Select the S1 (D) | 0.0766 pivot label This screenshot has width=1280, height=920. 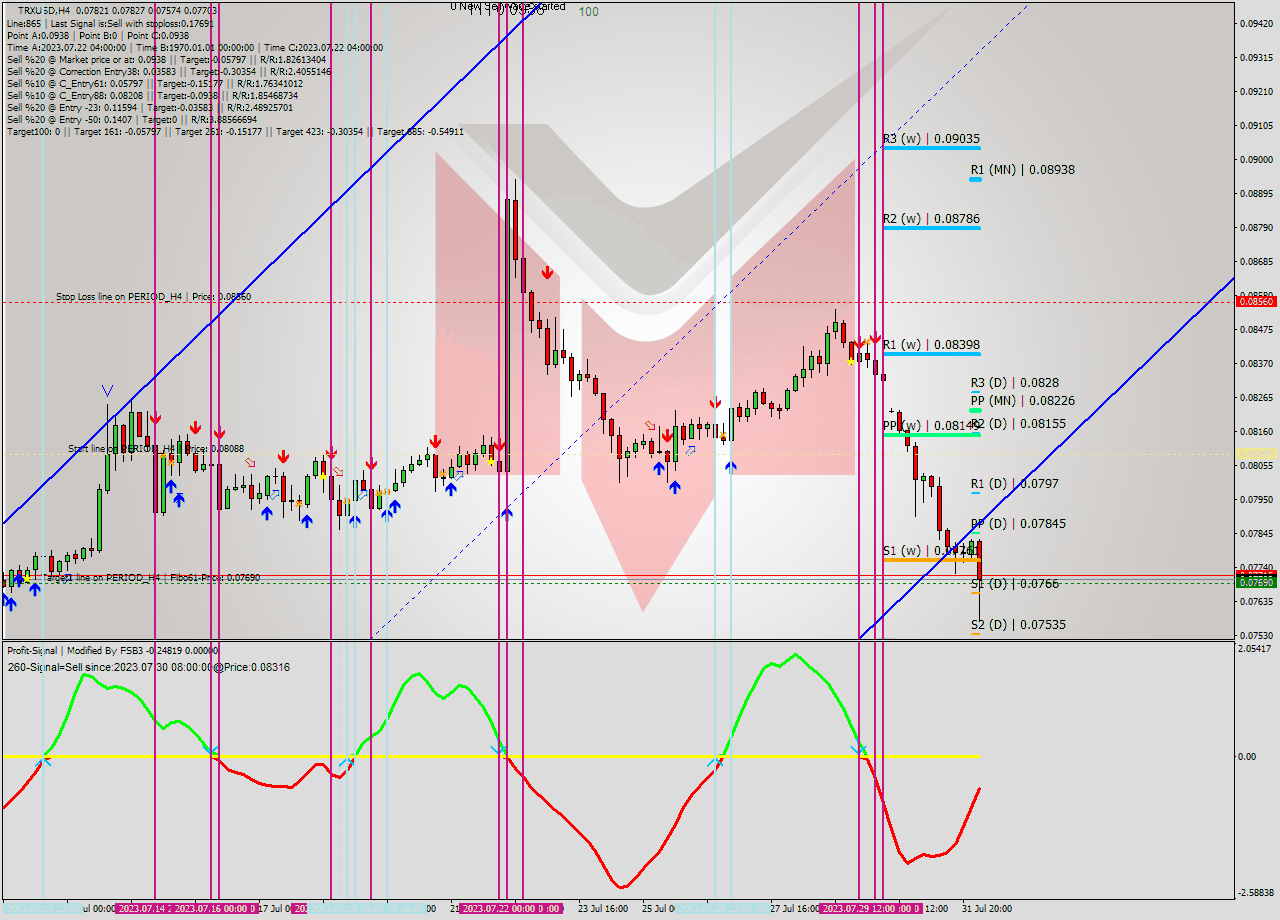pos(1014,583)
